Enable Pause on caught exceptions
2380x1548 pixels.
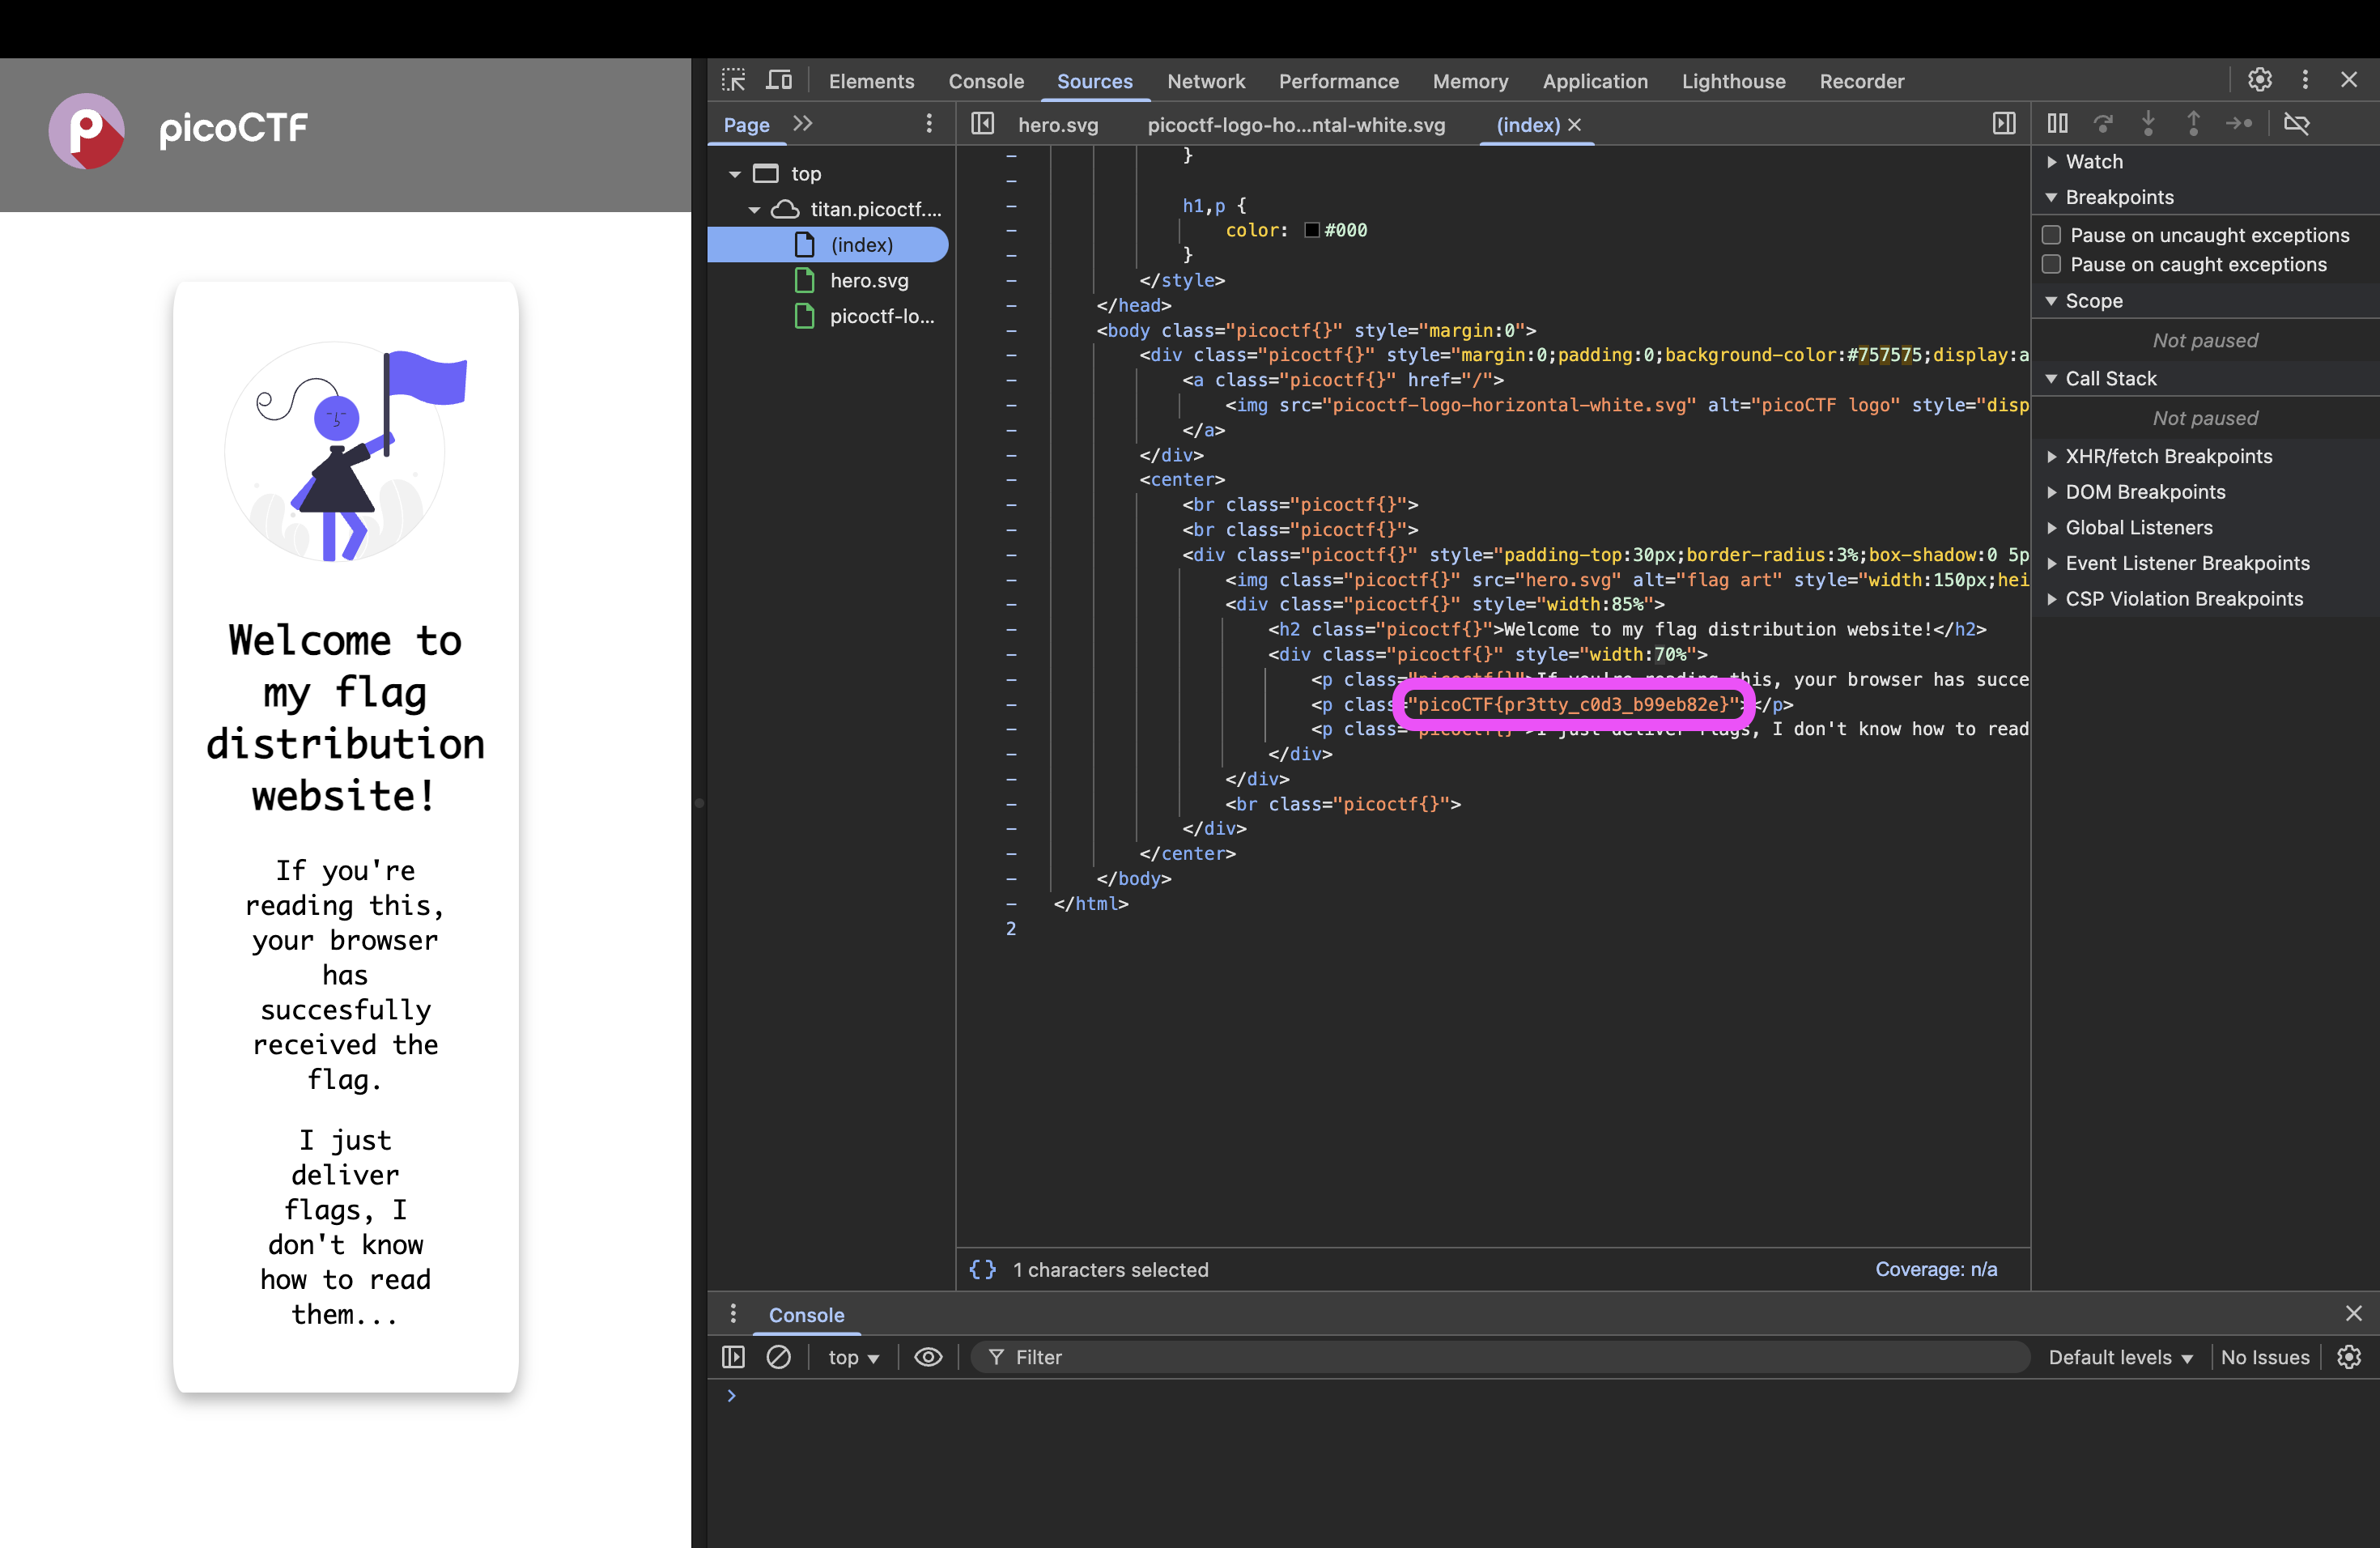[2052, 264]
